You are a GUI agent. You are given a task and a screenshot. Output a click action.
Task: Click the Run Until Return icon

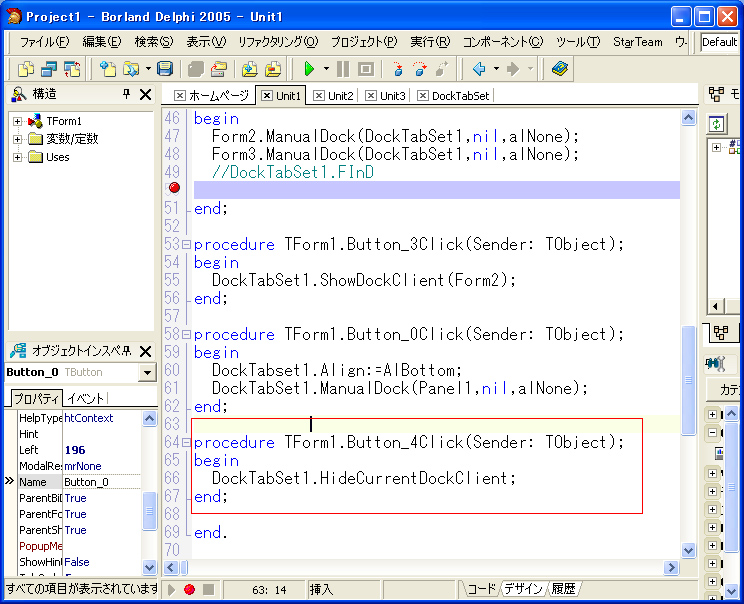tap(441, 69)
